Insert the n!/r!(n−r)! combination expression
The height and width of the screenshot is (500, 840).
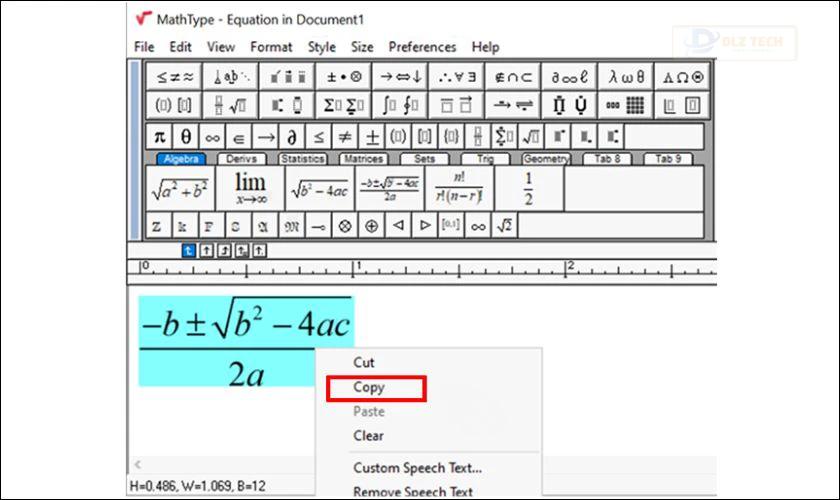(x=459, y=189)
